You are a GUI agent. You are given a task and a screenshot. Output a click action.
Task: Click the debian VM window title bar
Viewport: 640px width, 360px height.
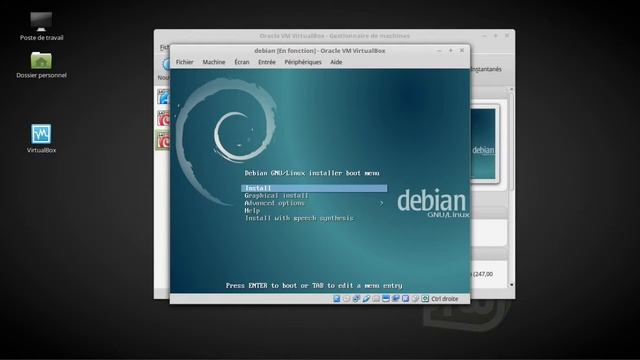[320, 51]
